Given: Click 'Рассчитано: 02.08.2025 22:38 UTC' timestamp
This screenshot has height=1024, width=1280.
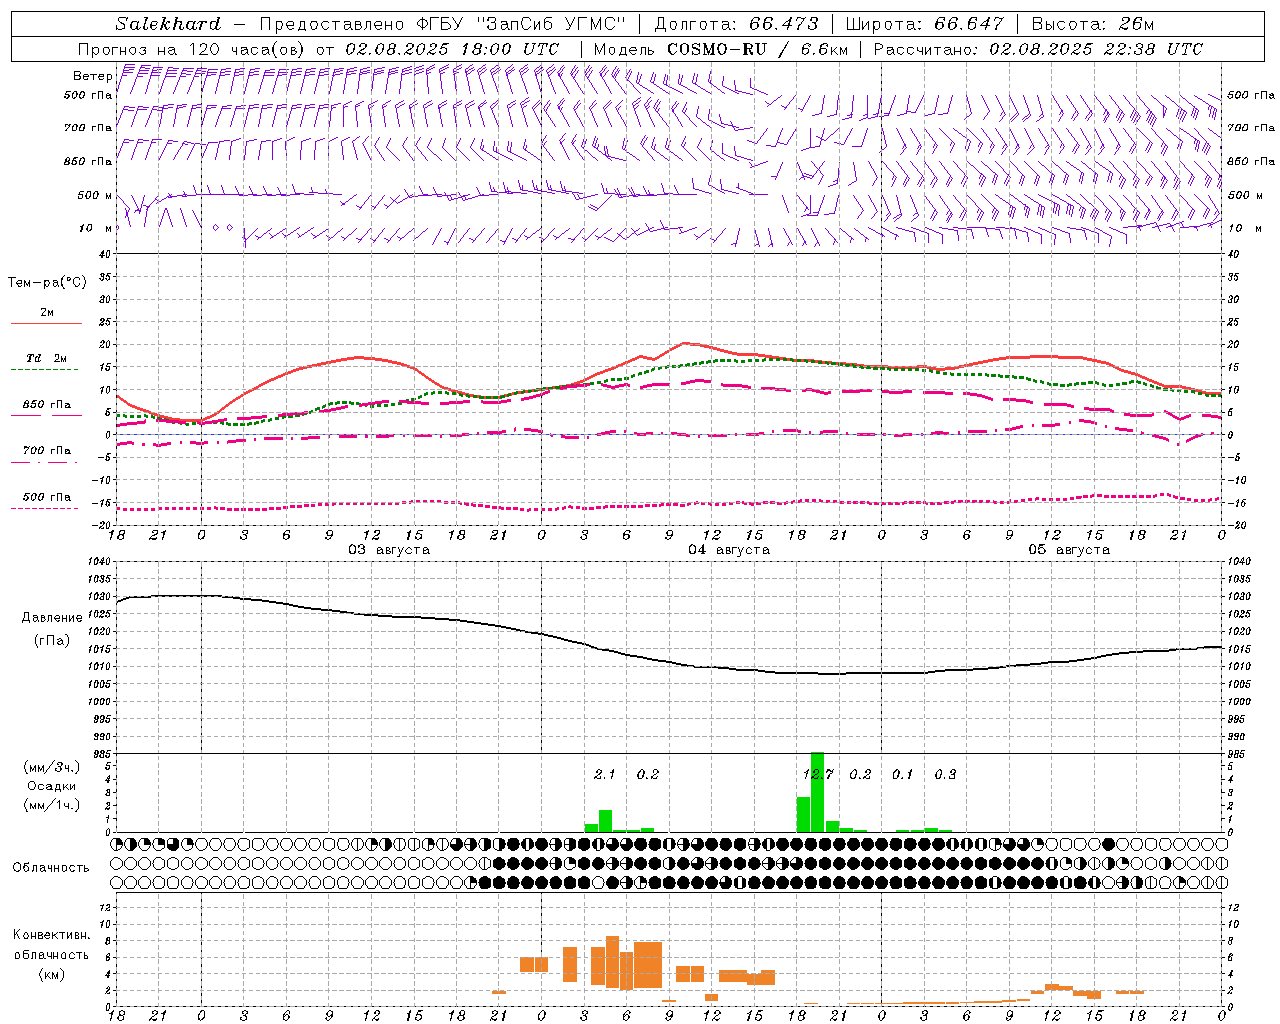Looking at the screenshot, I should click(1038, 49).
